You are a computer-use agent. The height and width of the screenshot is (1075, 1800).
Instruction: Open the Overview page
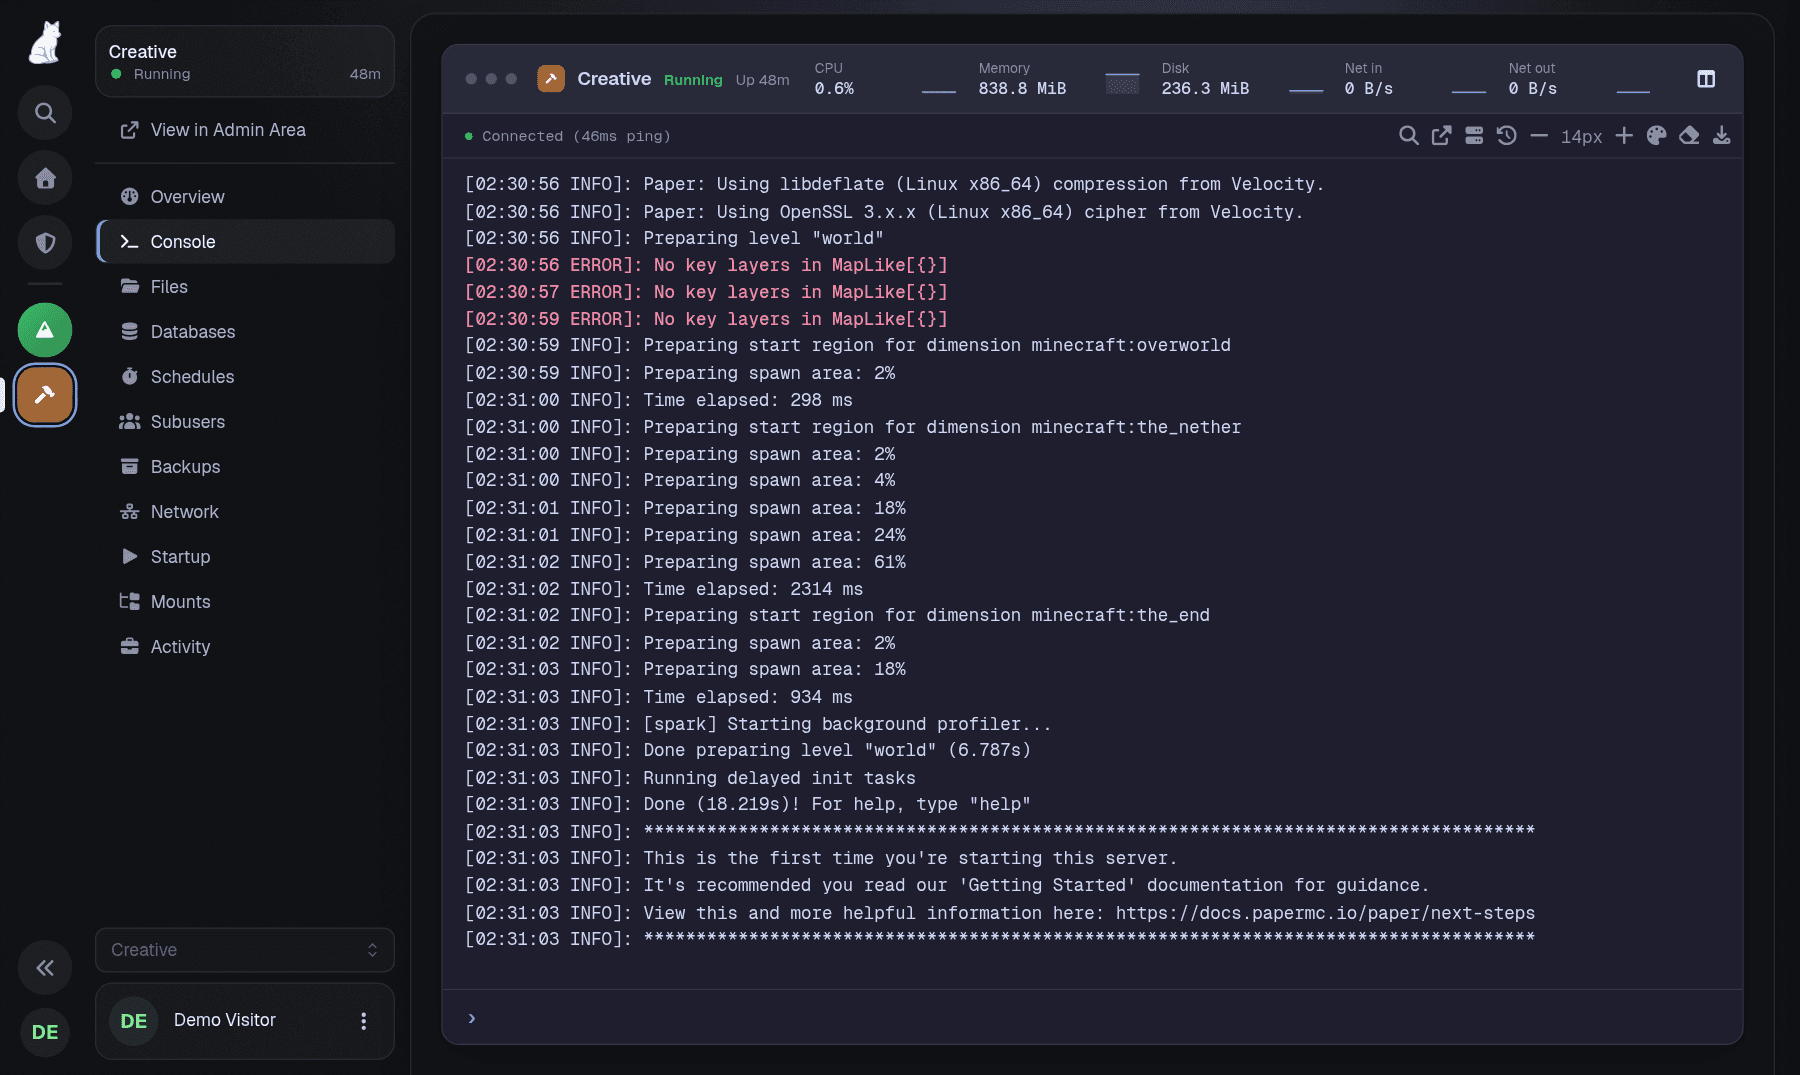pyautogui.click(x=245, y=197)
